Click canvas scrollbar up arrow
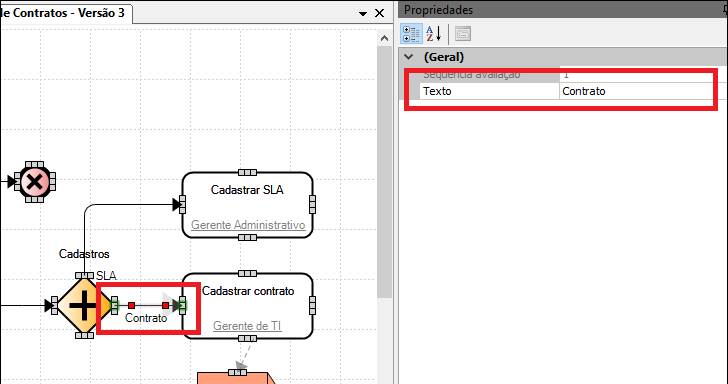728x384 pixels. click(x=384, y=39)
